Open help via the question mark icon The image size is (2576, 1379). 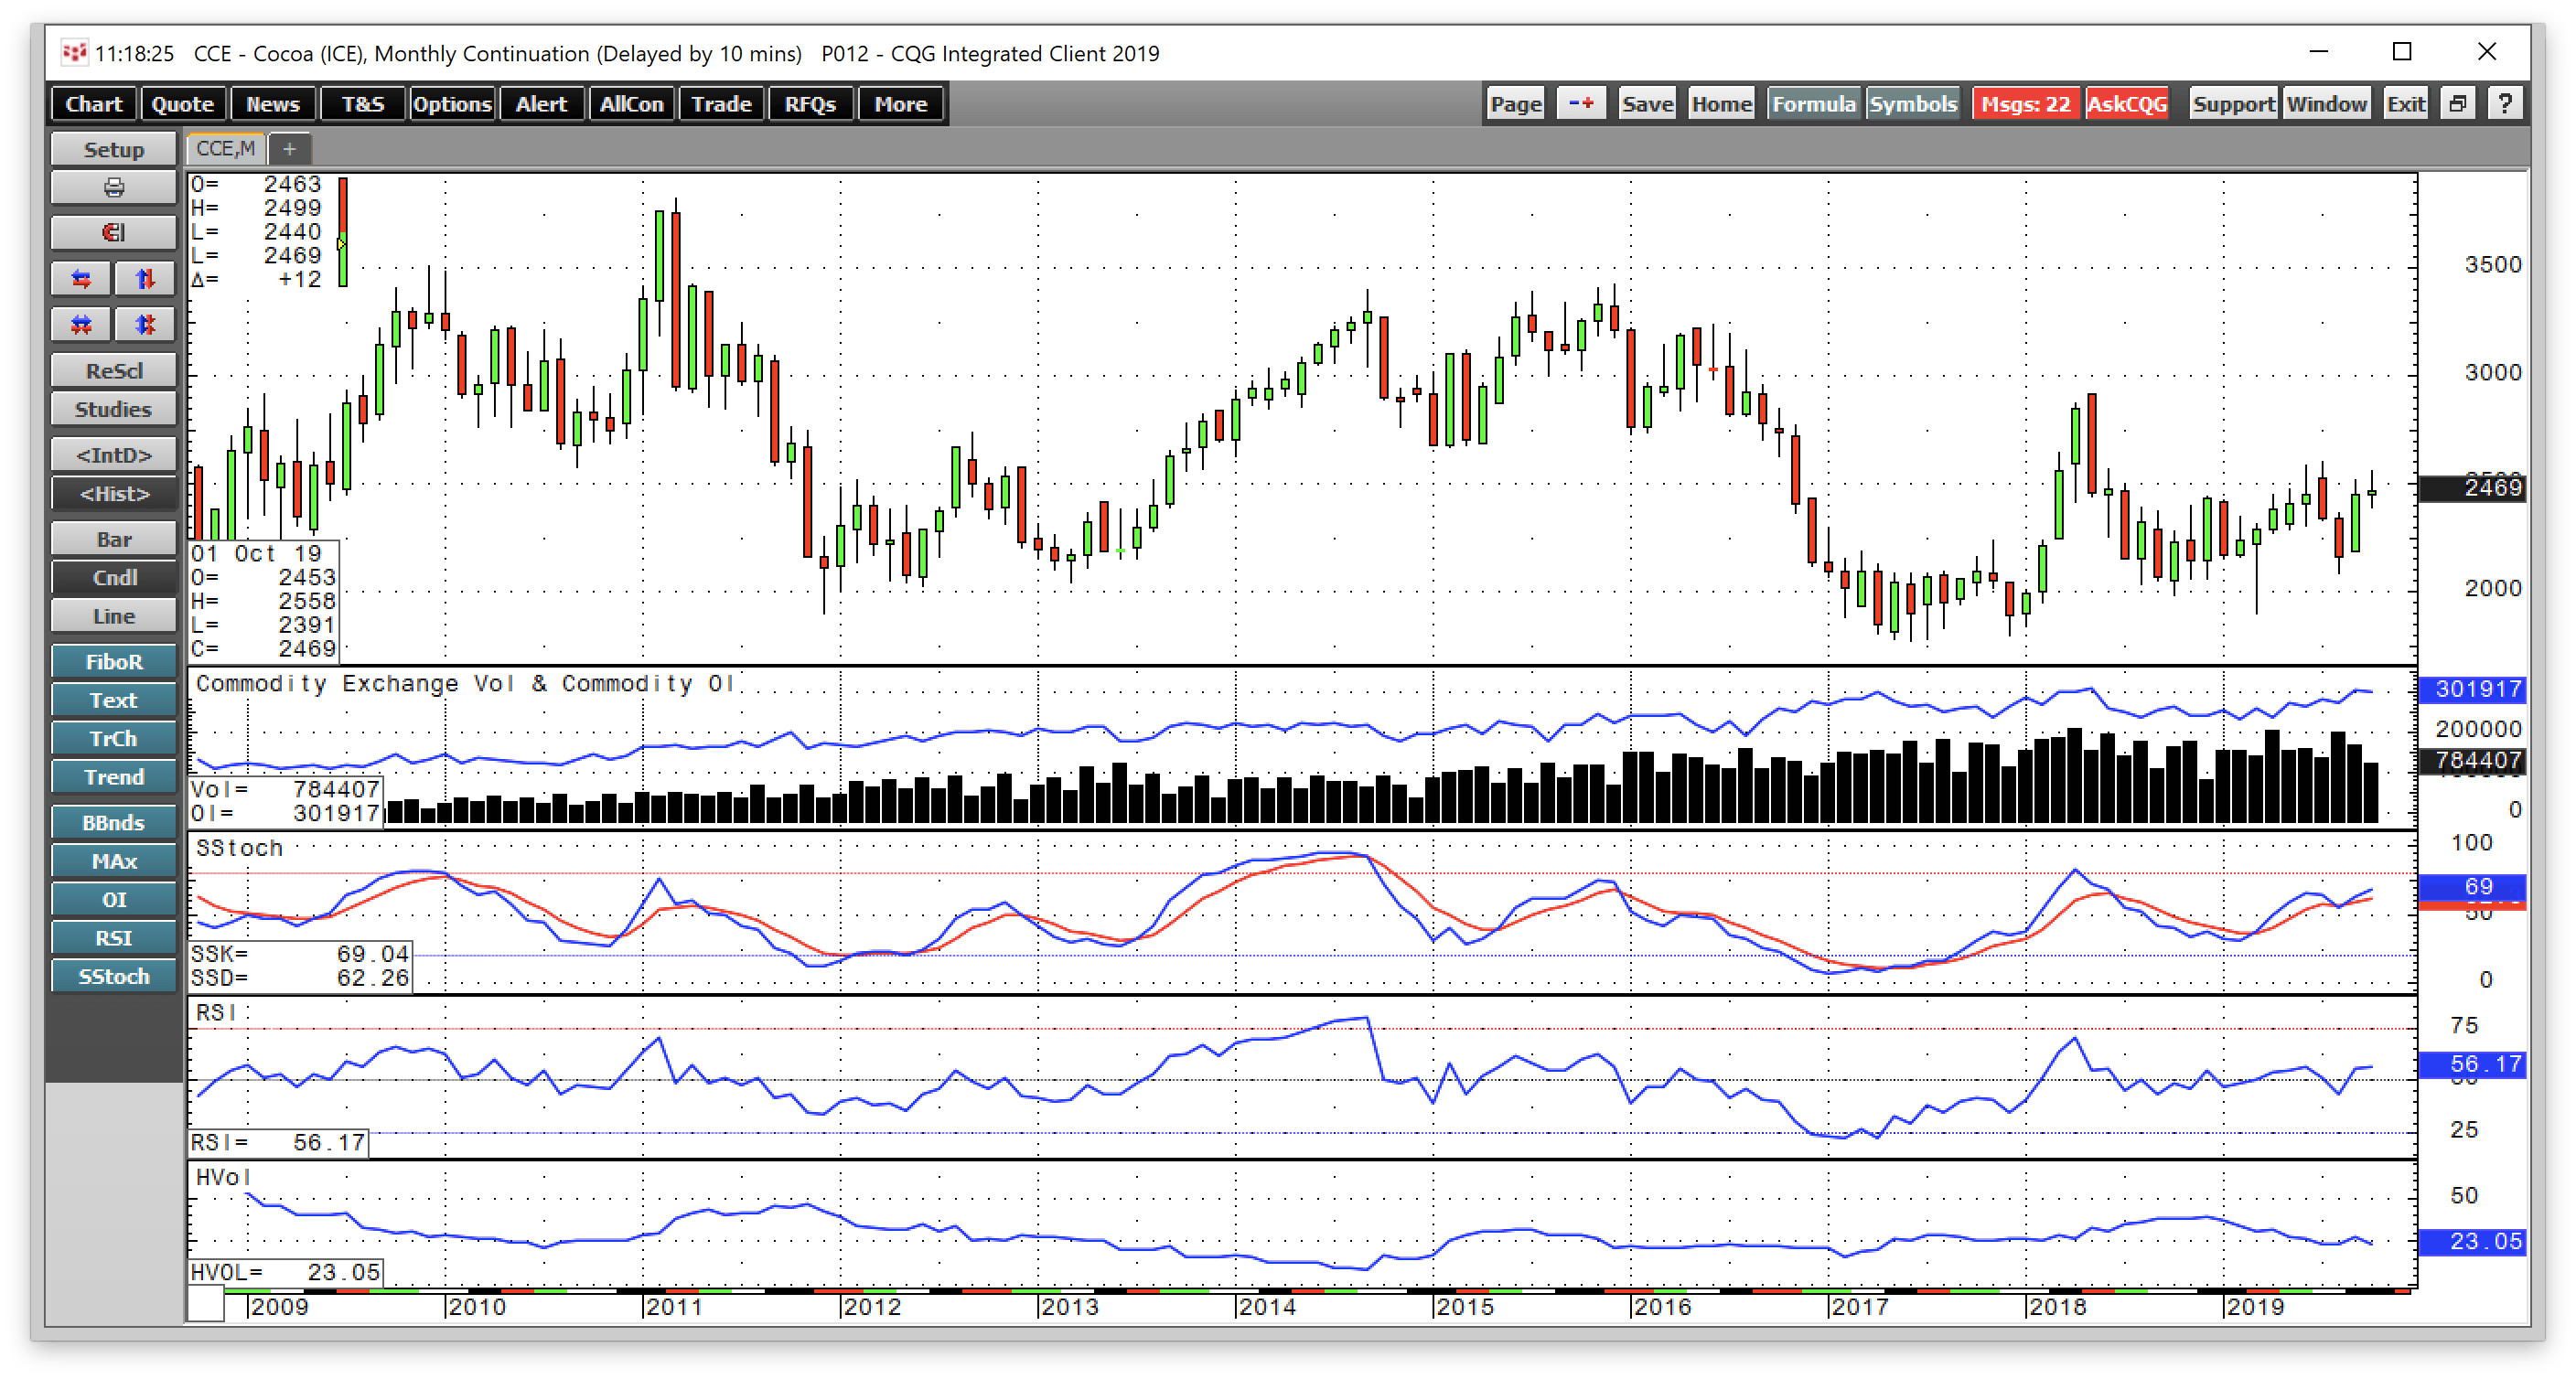pos(2505,102)
